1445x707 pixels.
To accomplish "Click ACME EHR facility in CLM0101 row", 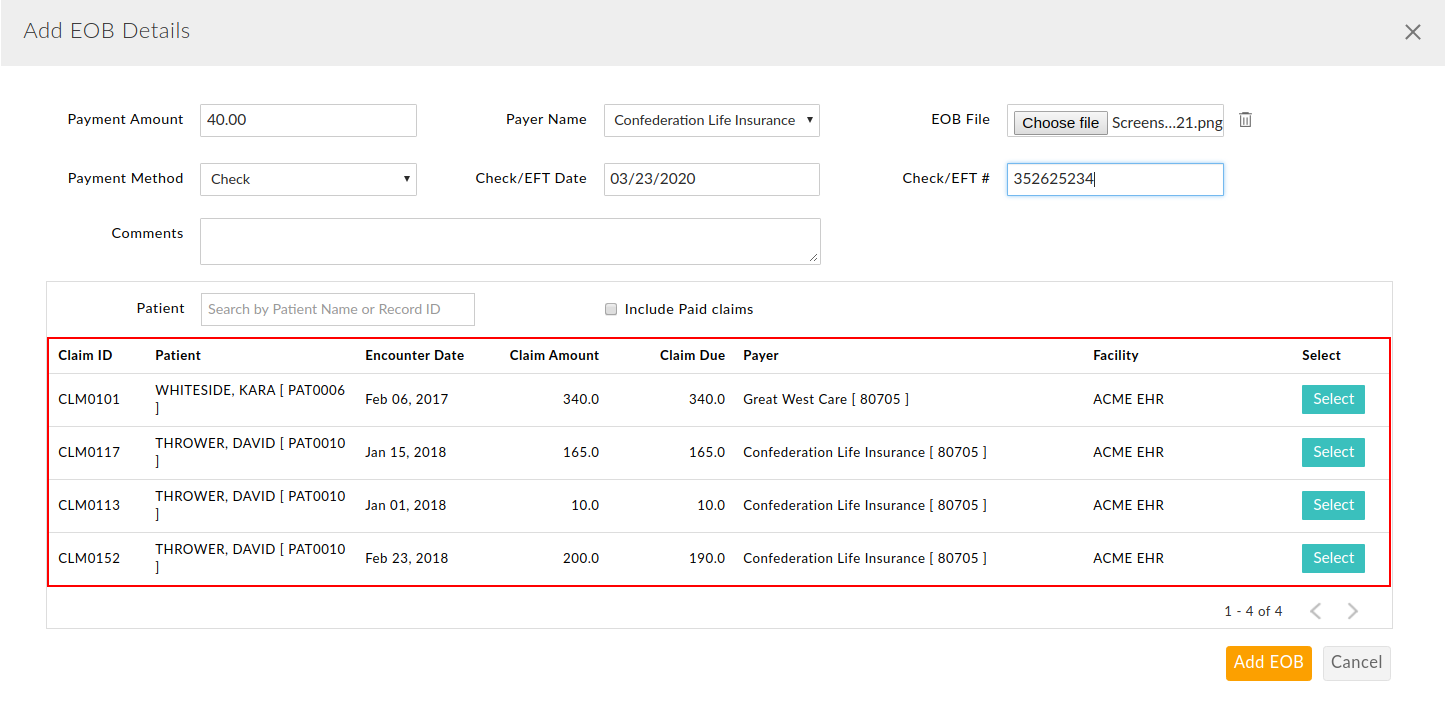I will pos(1128,399).
